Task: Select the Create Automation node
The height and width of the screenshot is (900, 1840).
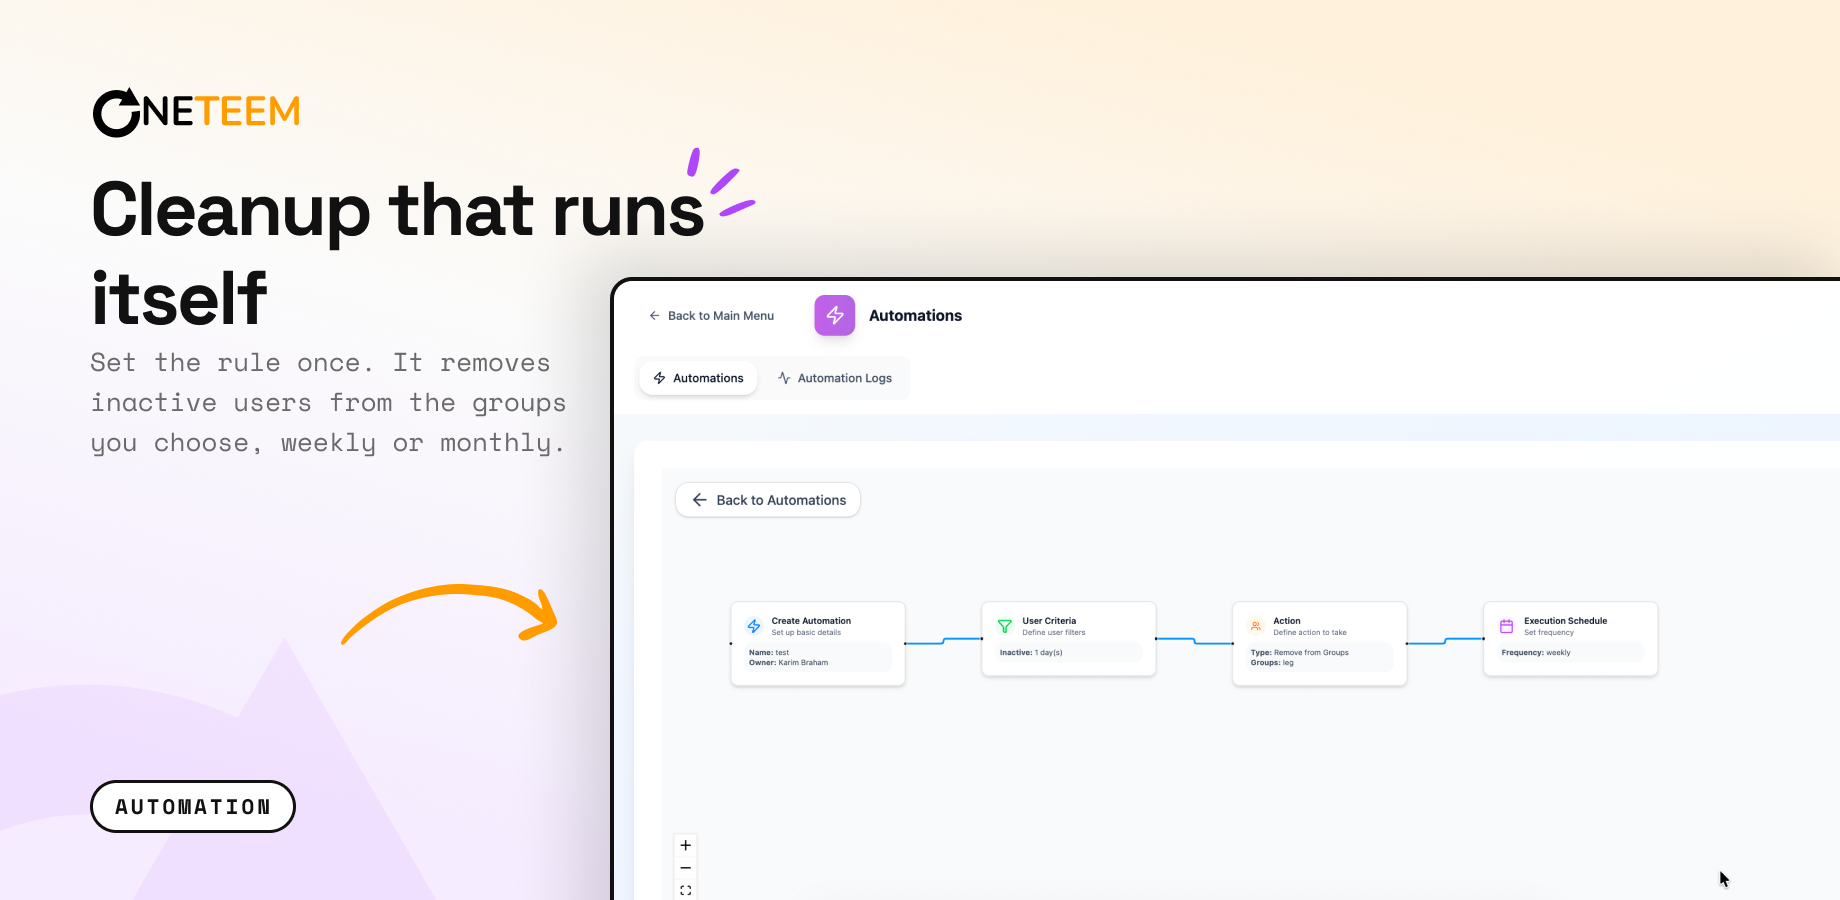Action: (818, 643)
